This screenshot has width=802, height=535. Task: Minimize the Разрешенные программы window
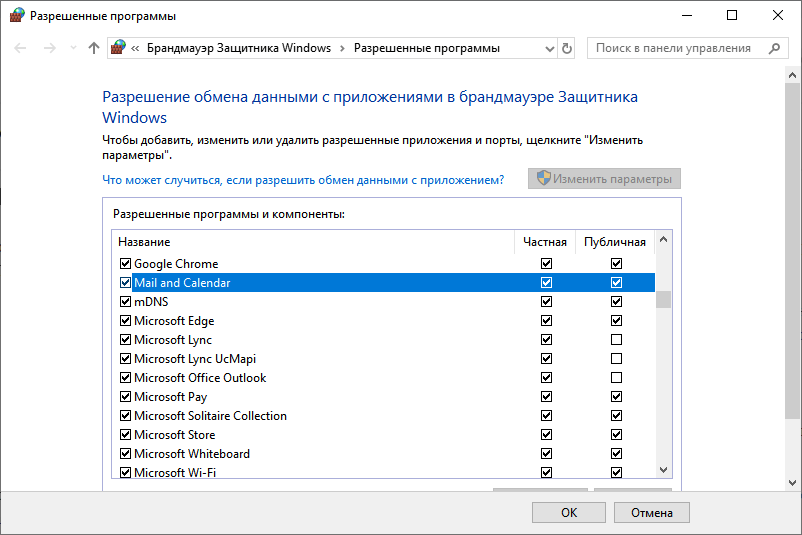[686, 15]
